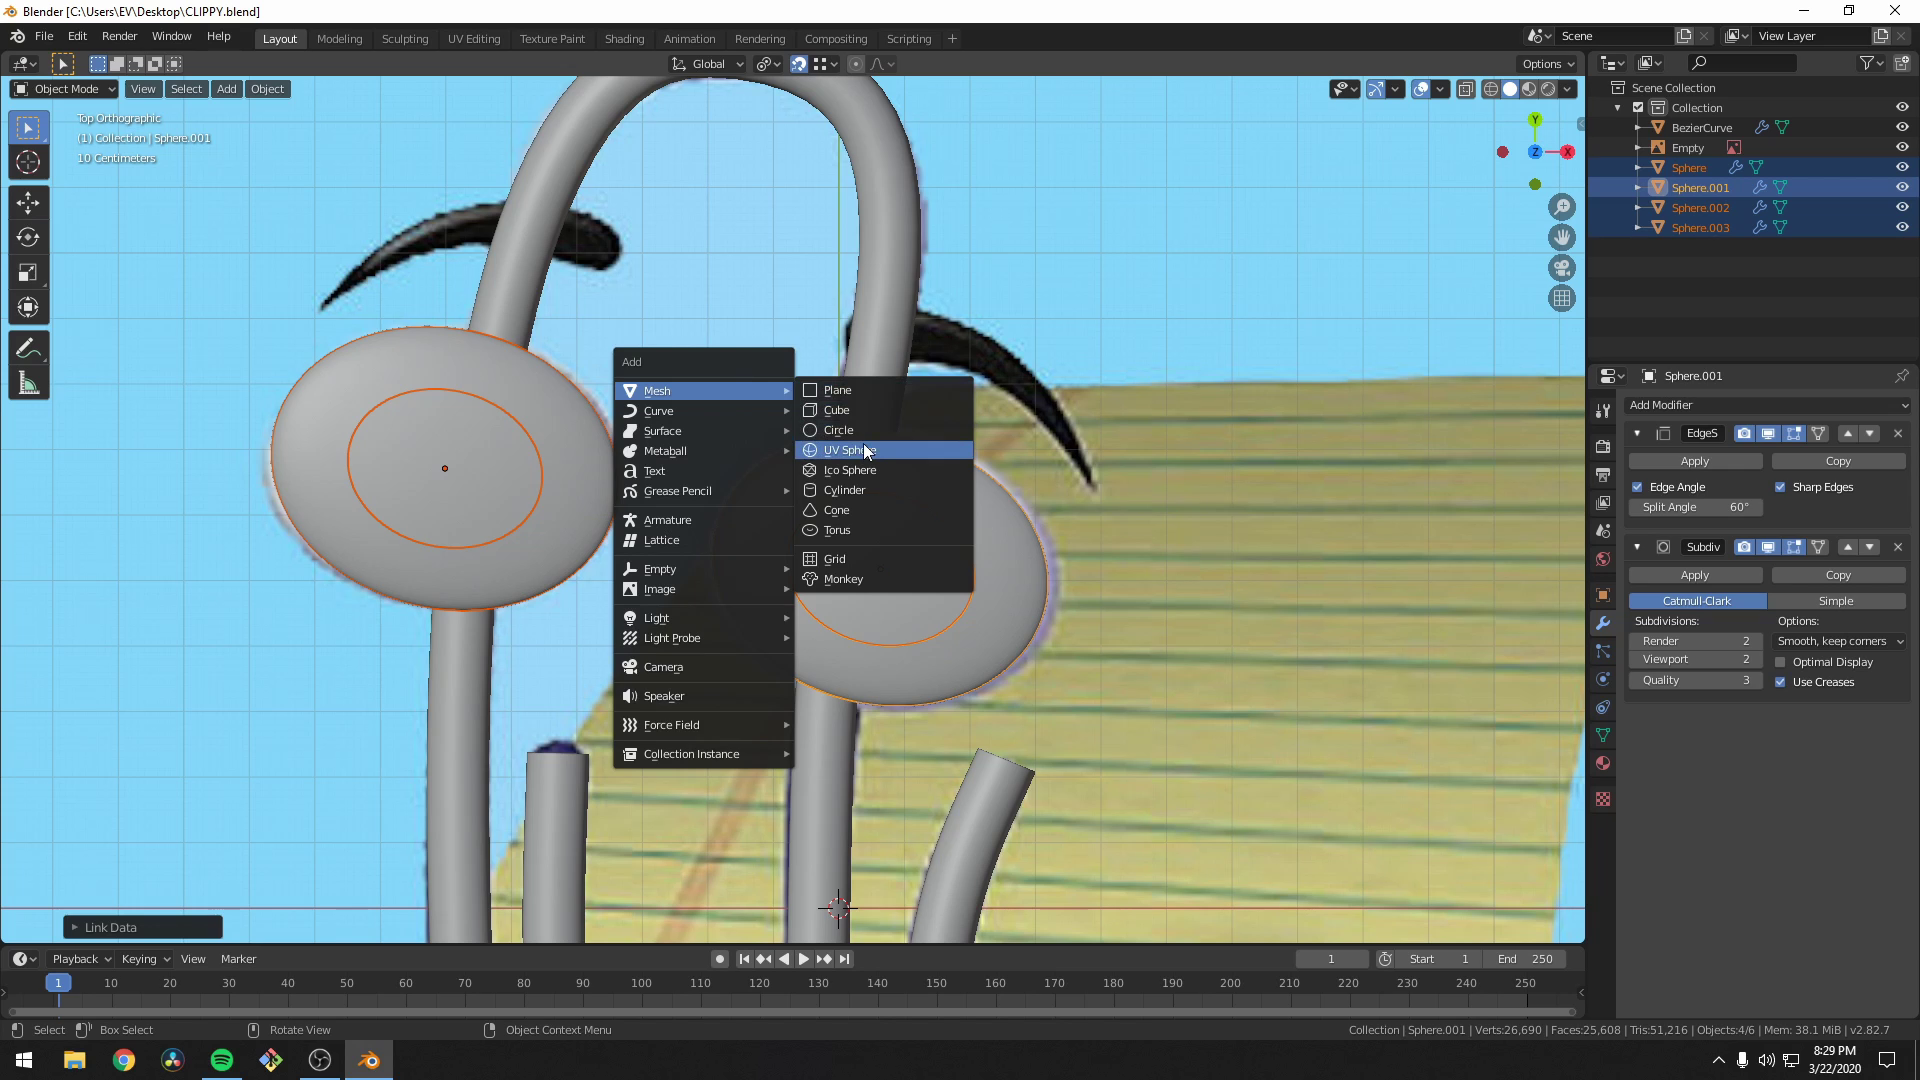Expand the Sphere.003 item in the outliner
This screenshot has height=1080, width=1920.
tap(1637, 227)
